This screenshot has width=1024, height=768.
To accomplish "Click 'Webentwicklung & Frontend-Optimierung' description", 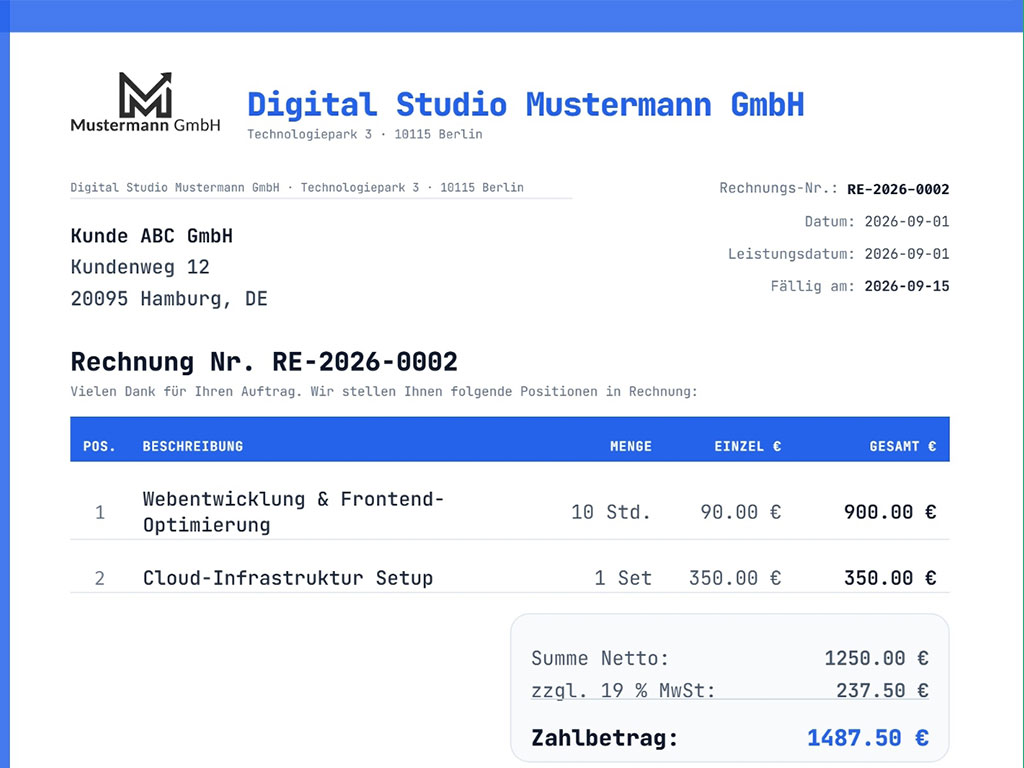I will click(293, 512).
